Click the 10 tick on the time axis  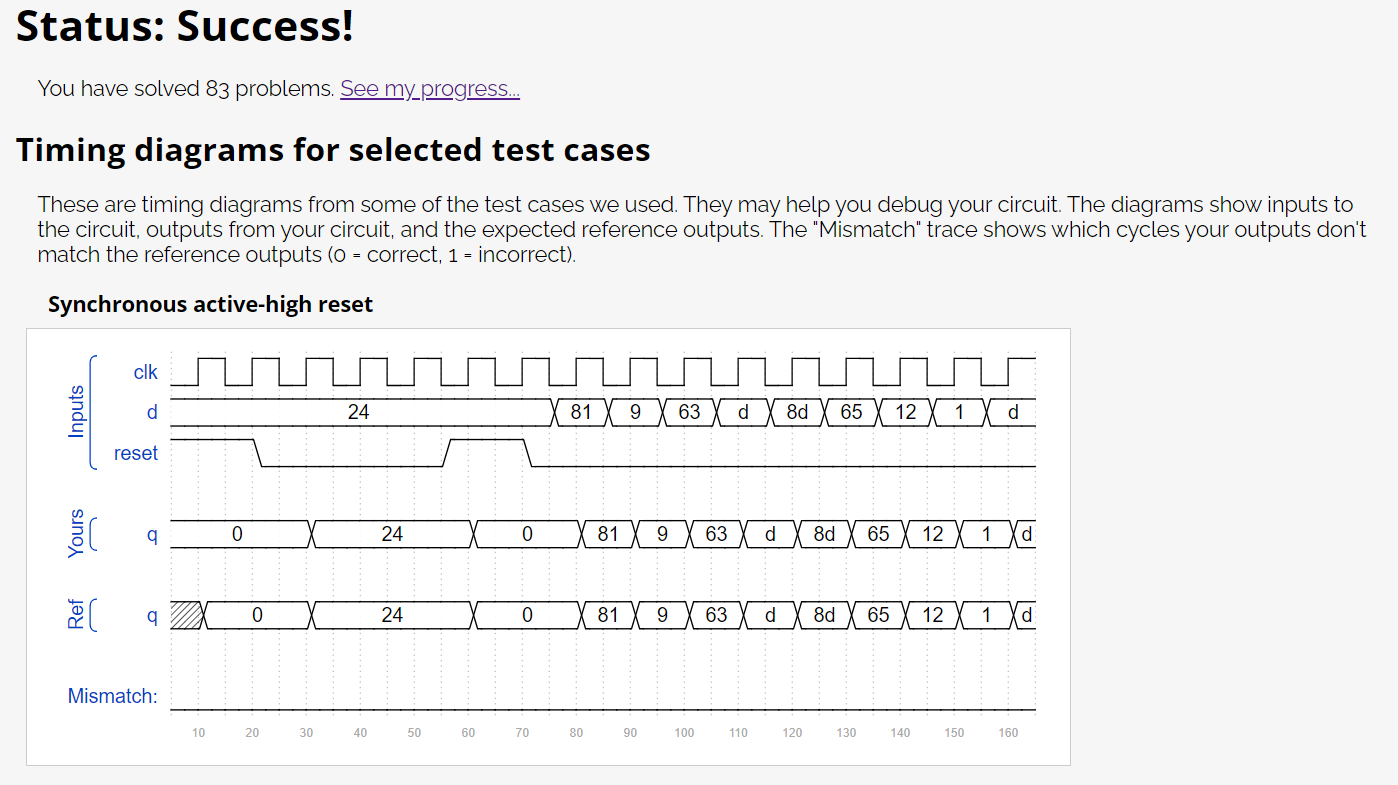pos(199,733)
